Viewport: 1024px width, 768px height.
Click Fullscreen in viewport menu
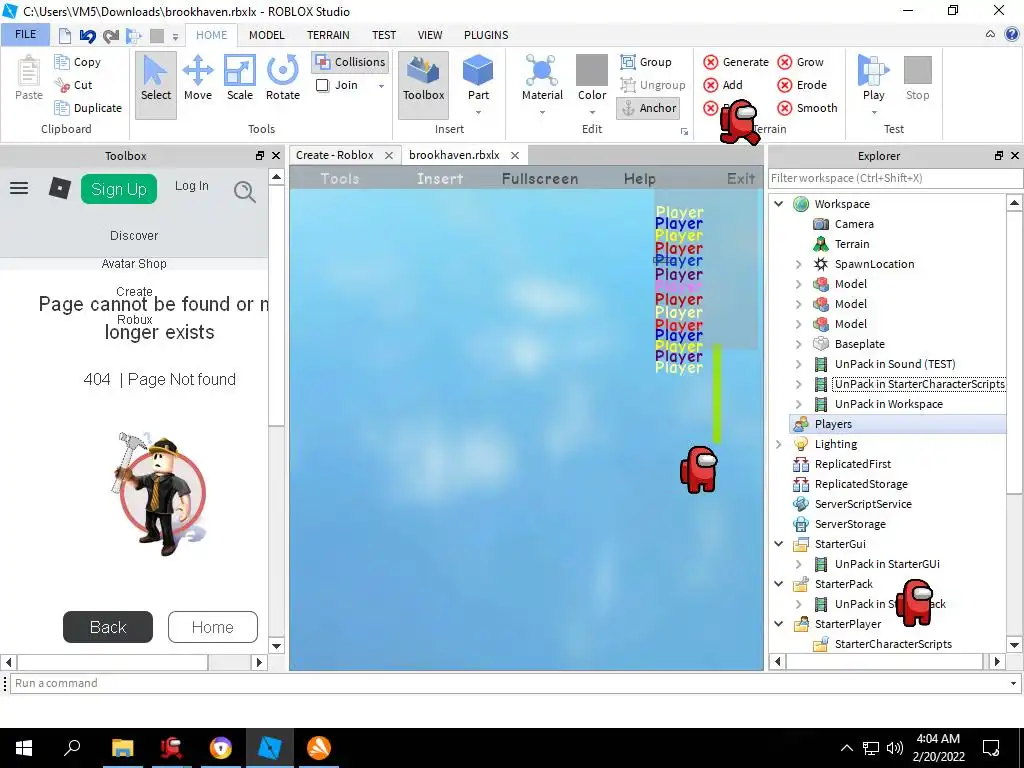(x=540, y=178)
